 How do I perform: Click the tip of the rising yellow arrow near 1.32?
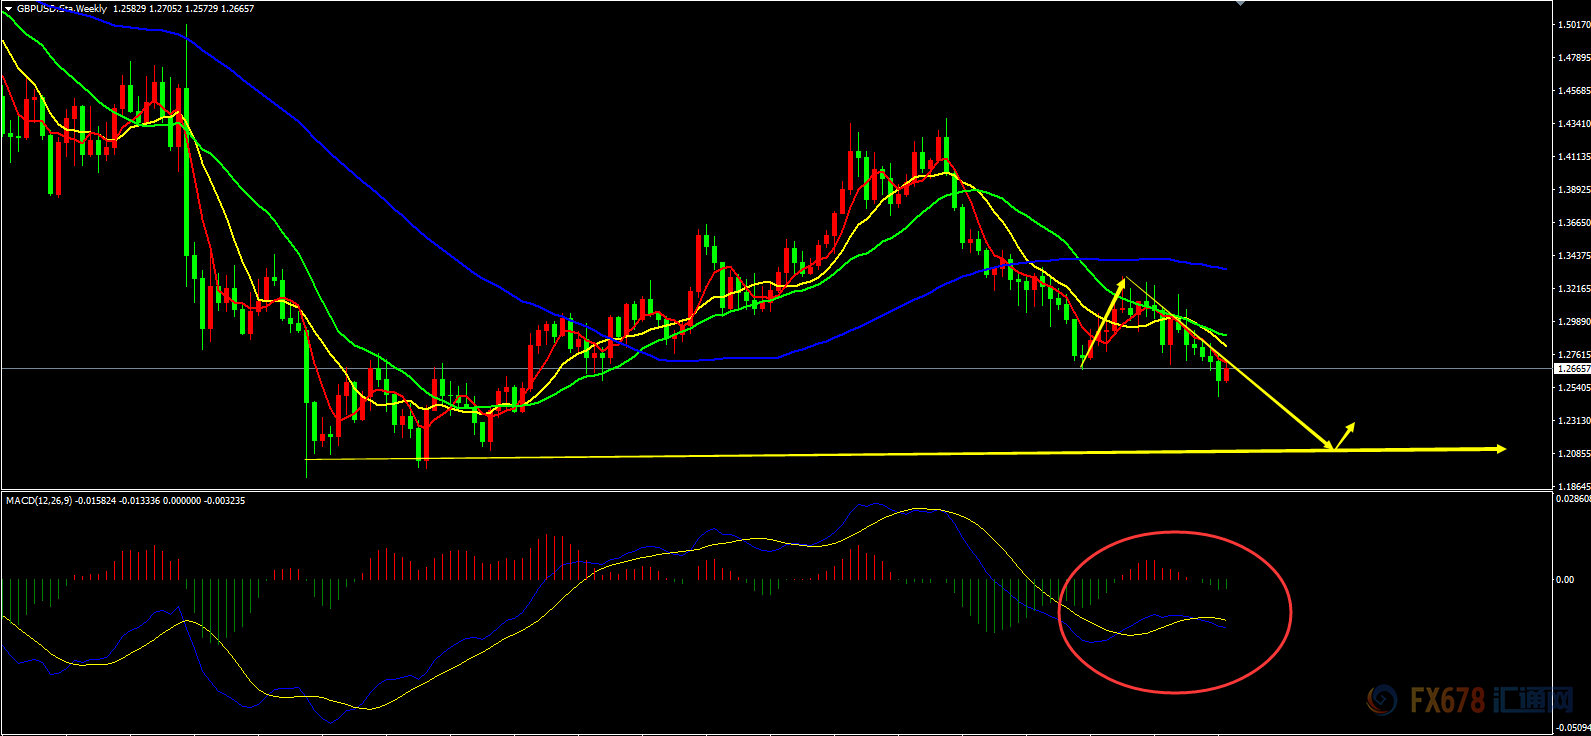[1123, 281]
